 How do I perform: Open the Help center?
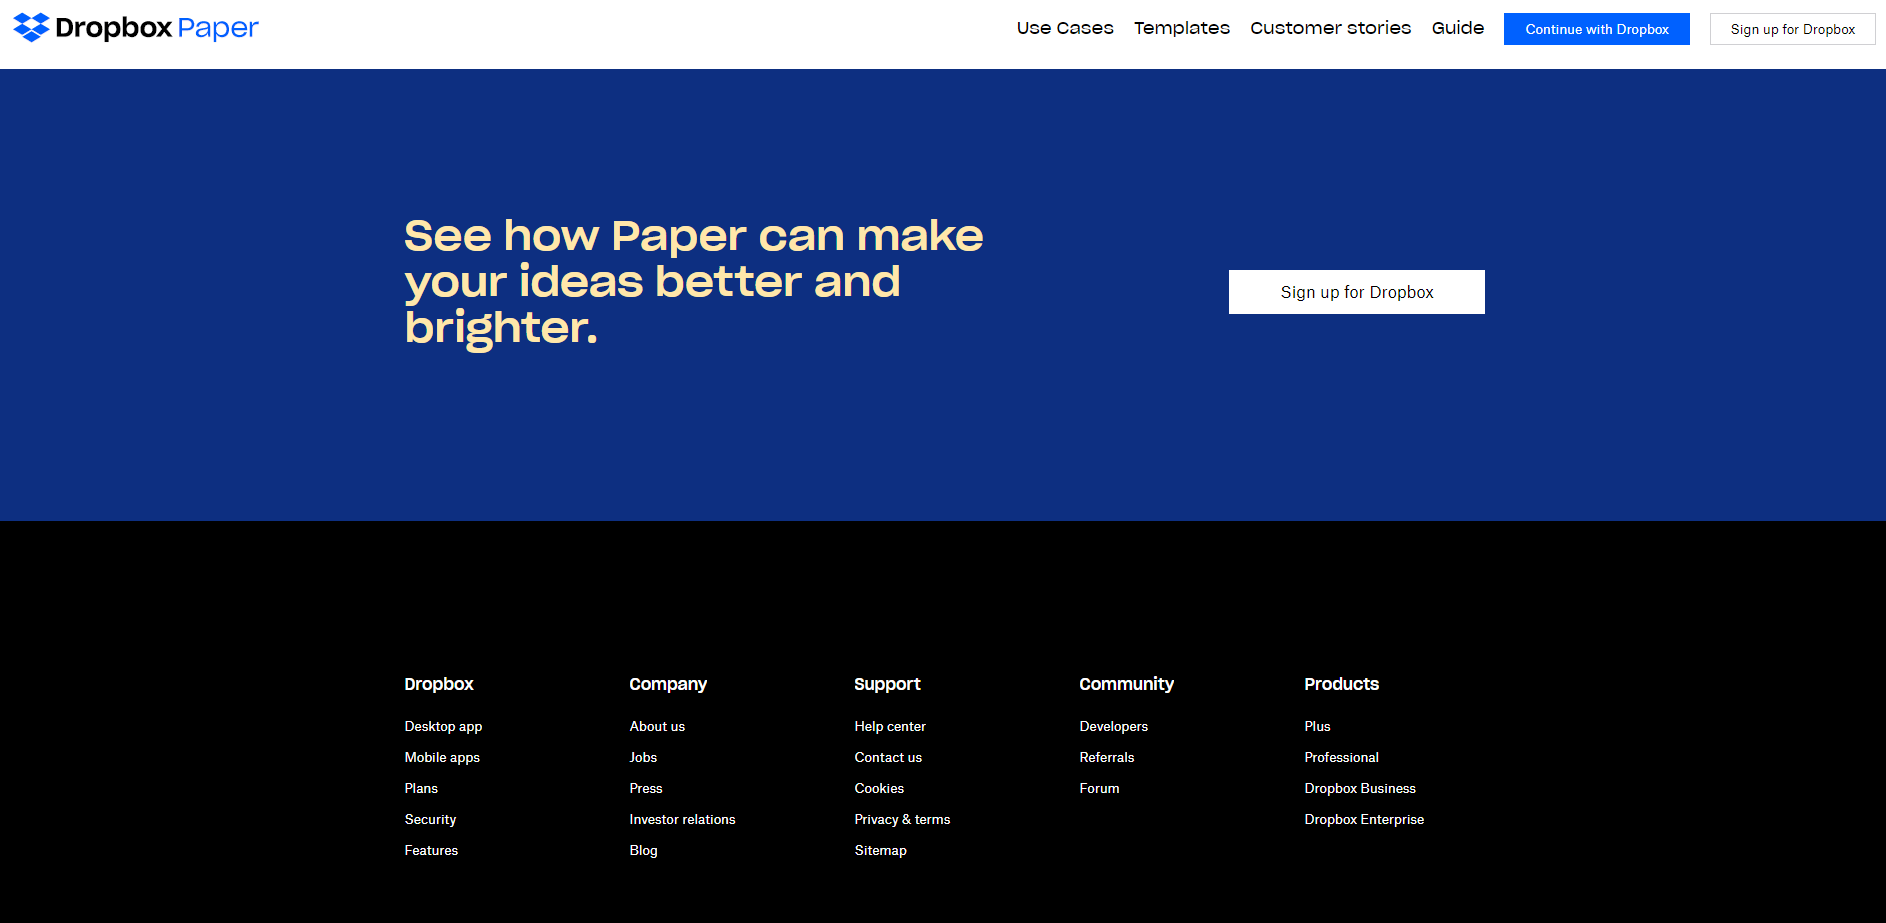pyautogui.click(x=890, y=726)
